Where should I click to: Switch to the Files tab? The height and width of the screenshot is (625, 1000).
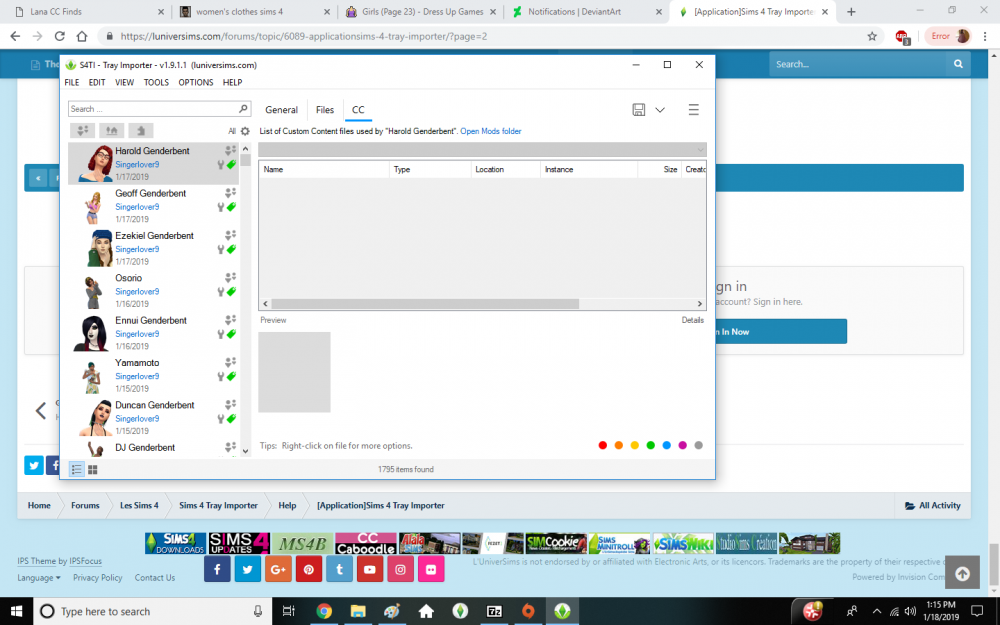pyautogui.click(x=325, y=110)
